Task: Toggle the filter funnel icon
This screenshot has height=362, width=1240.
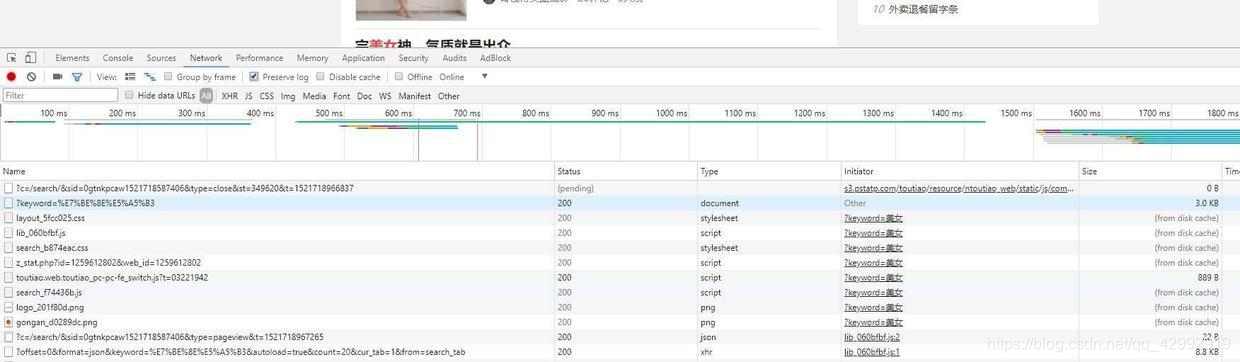Action: pos(77,77)
